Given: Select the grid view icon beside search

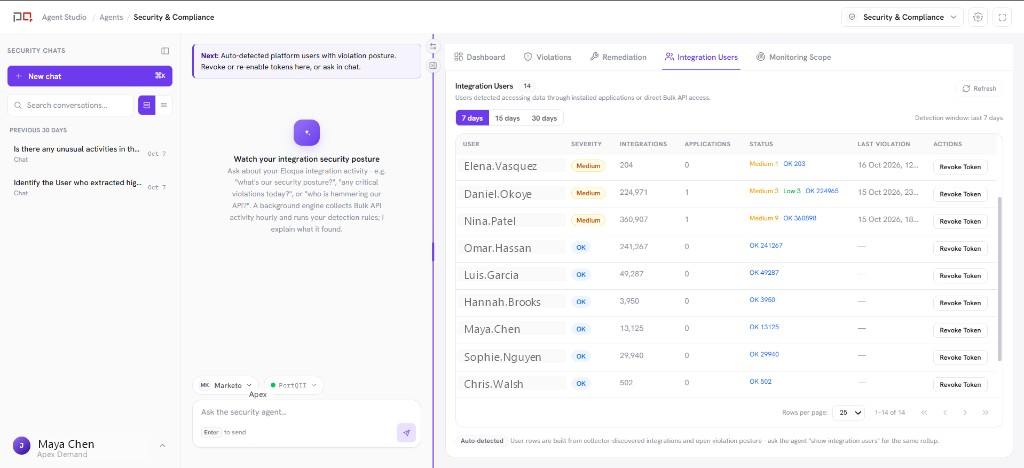Looking at the screenshot, I should pos(146,105).
